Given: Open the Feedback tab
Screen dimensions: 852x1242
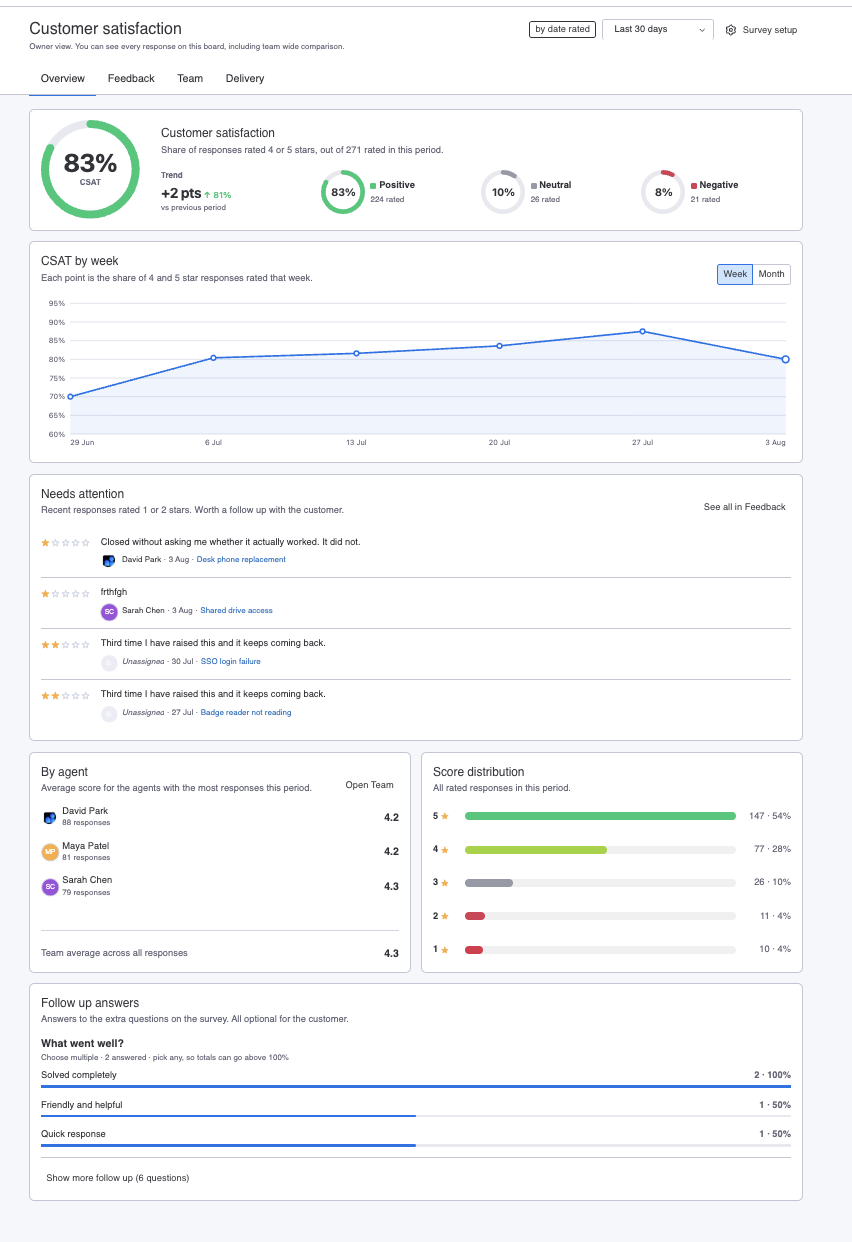Looking at the screenshot, I should pos(131,78).
